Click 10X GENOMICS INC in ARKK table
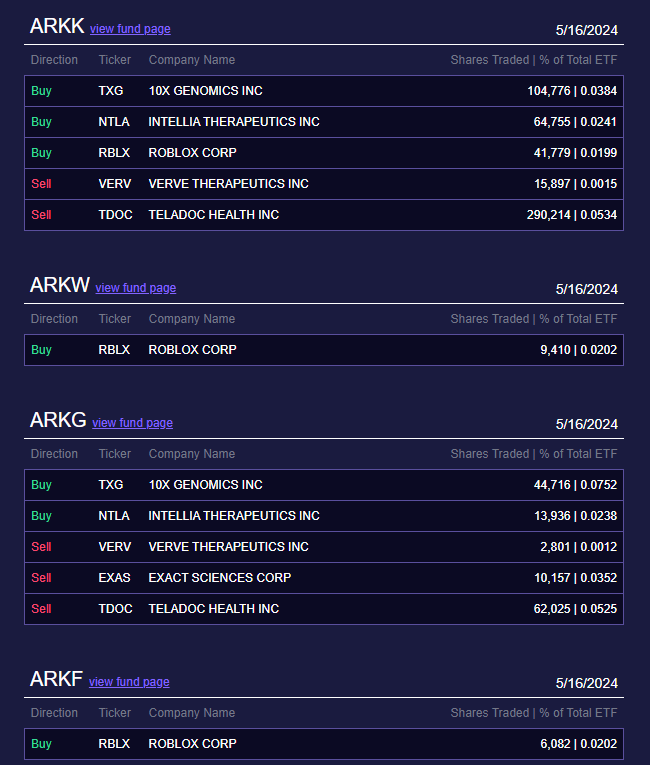This screenshot has height=765, width=650. click(205, 91)
